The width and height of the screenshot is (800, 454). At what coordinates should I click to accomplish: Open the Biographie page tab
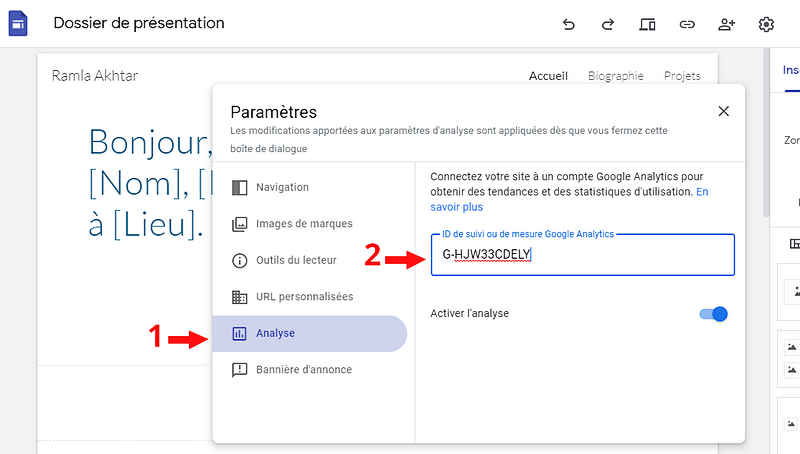(615, 76)
